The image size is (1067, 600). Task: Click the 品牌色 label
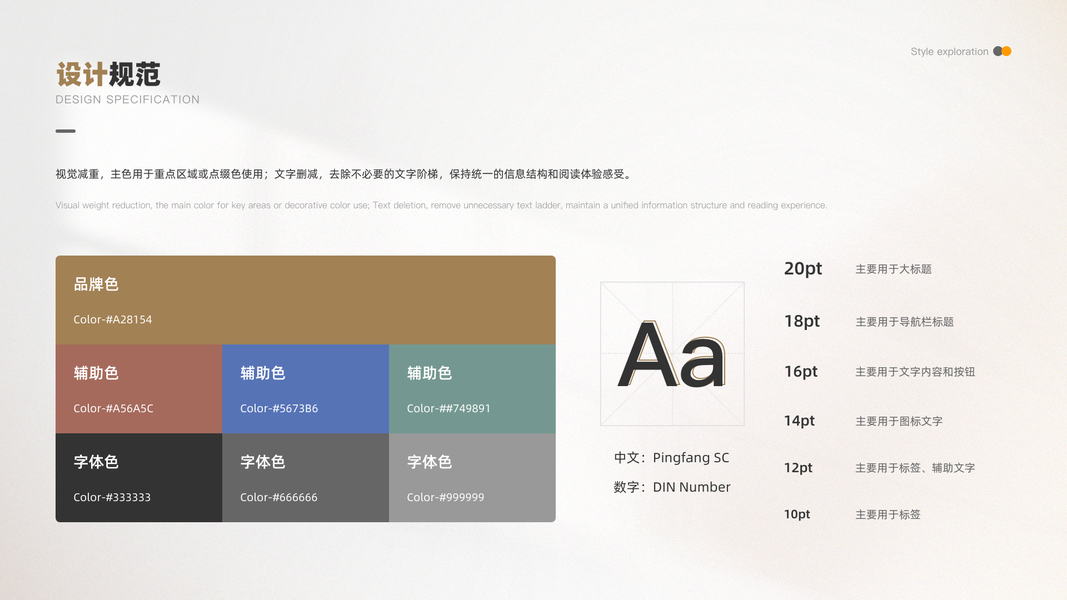96,284
